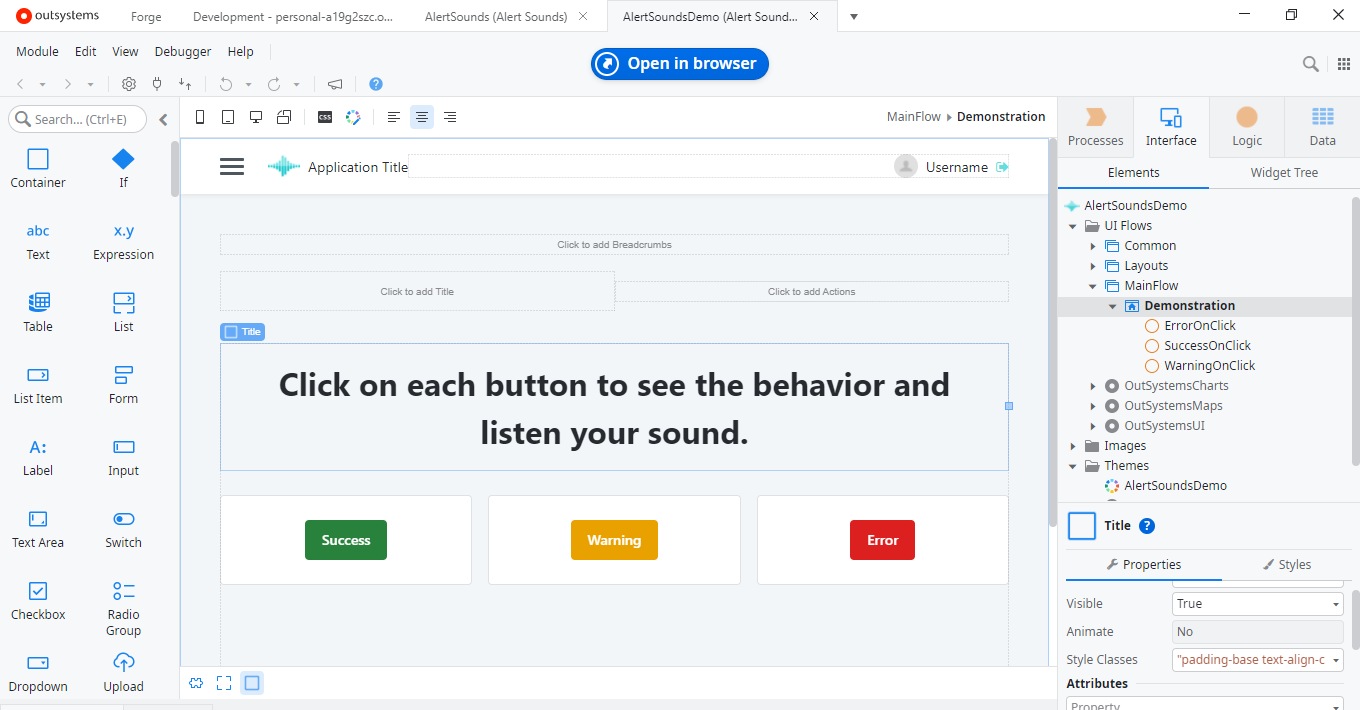Switch to the Logic tab
The height and width of the screenshot is (710, 1360).
coord(1246,127)
